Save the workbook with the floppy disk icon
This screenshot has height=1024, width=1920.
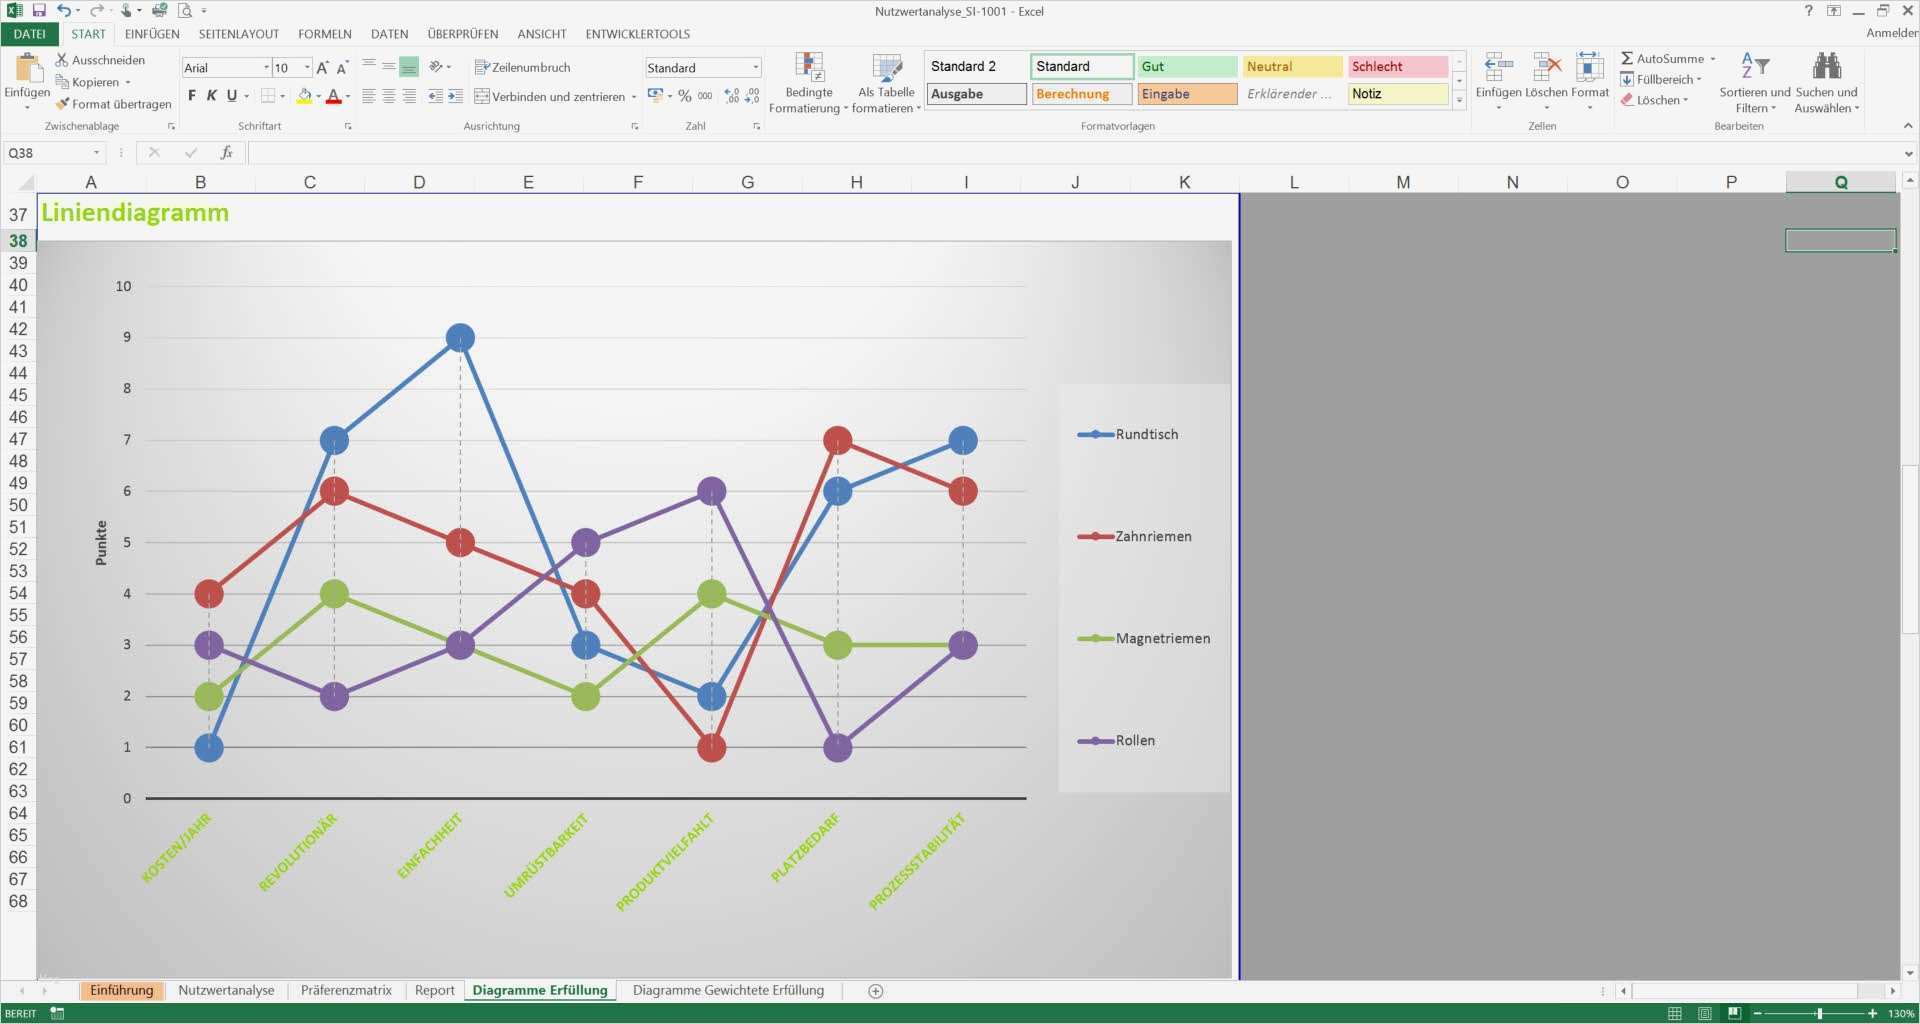tap(39, 11)
